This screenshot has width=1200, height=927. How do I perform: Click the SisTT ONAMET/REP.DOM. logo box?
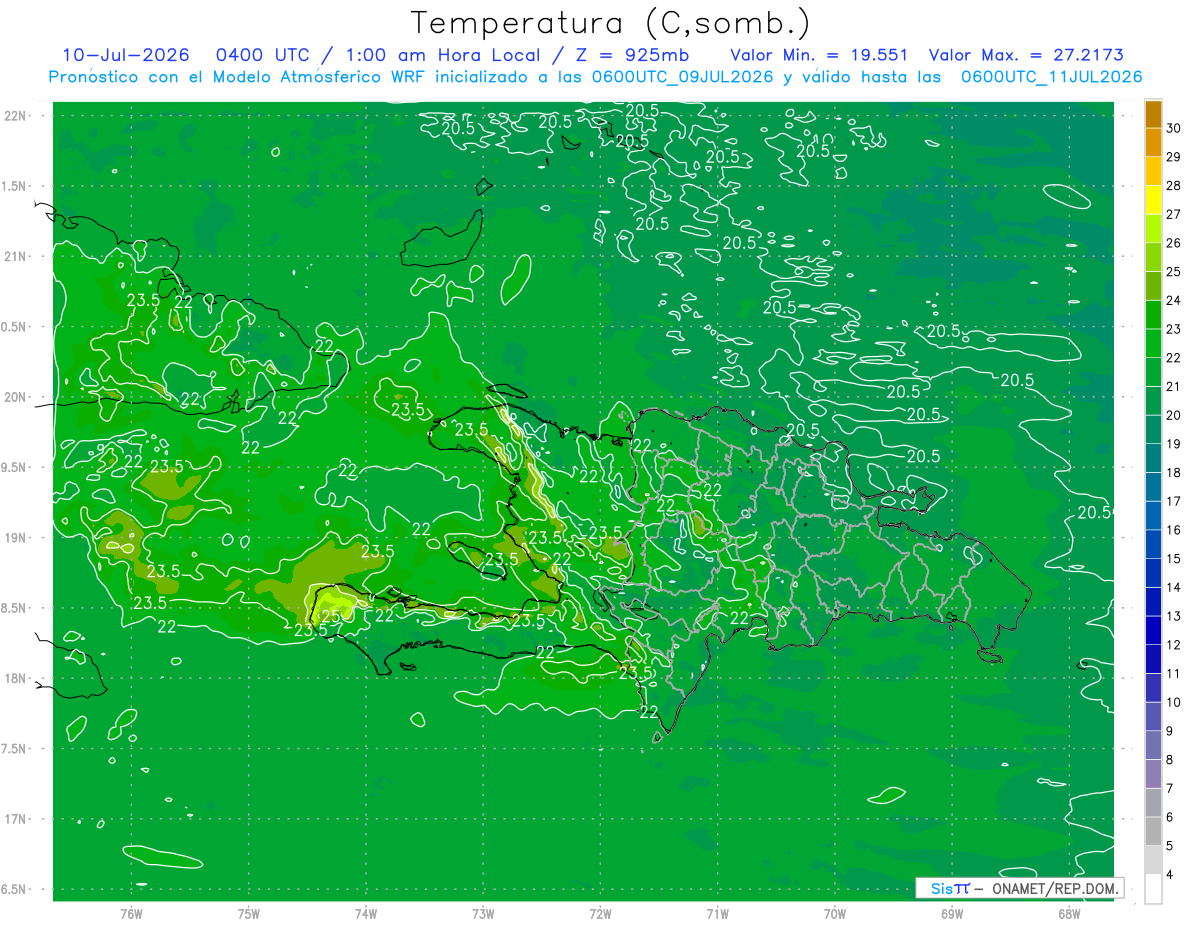(1019, 888)
